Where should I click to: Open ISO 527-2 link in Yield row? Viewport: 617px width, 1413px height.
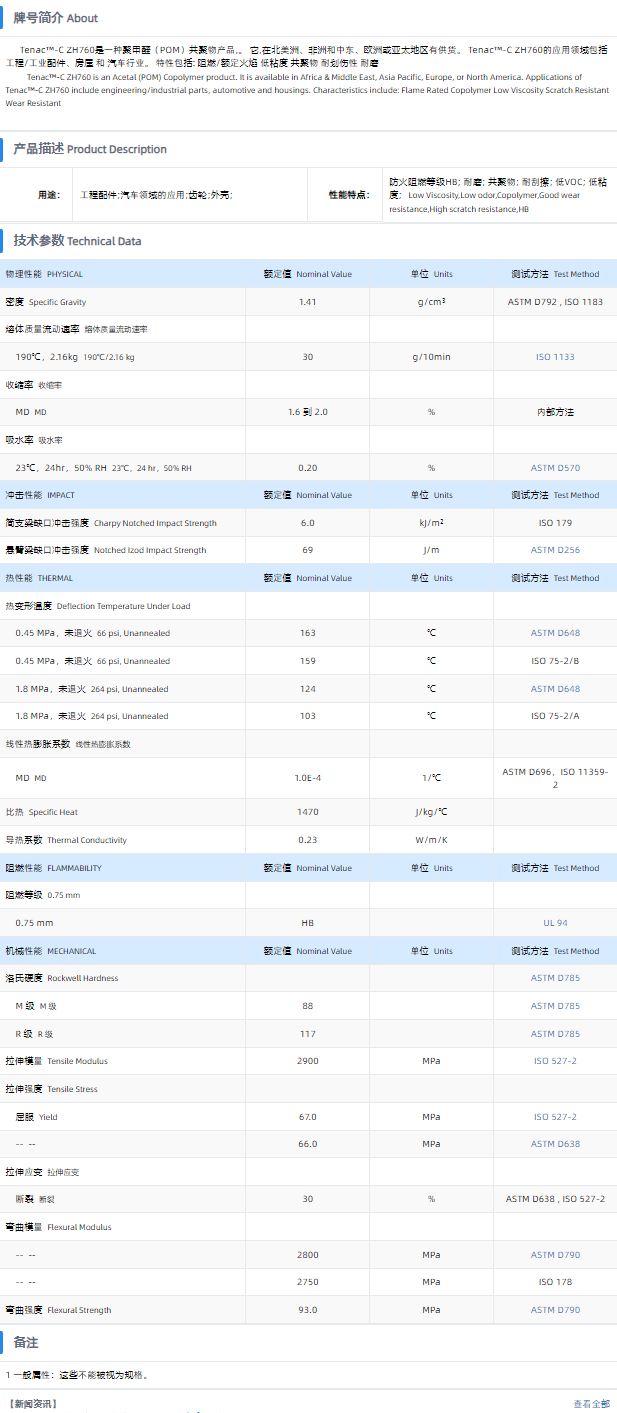555,1117
